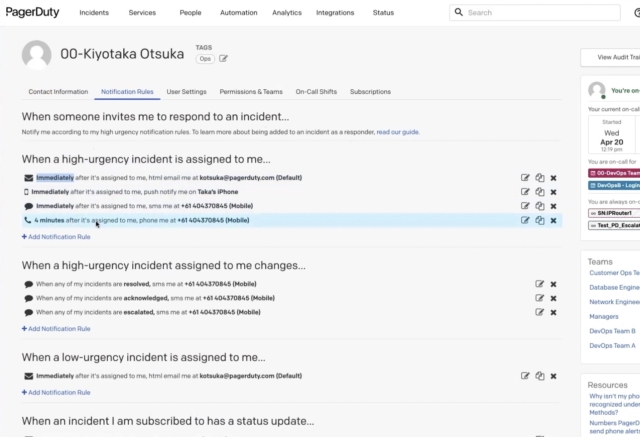Edit the acknowledged incidents sms rule
Viewport: 640px width, 437px height.
coord(539,298)
